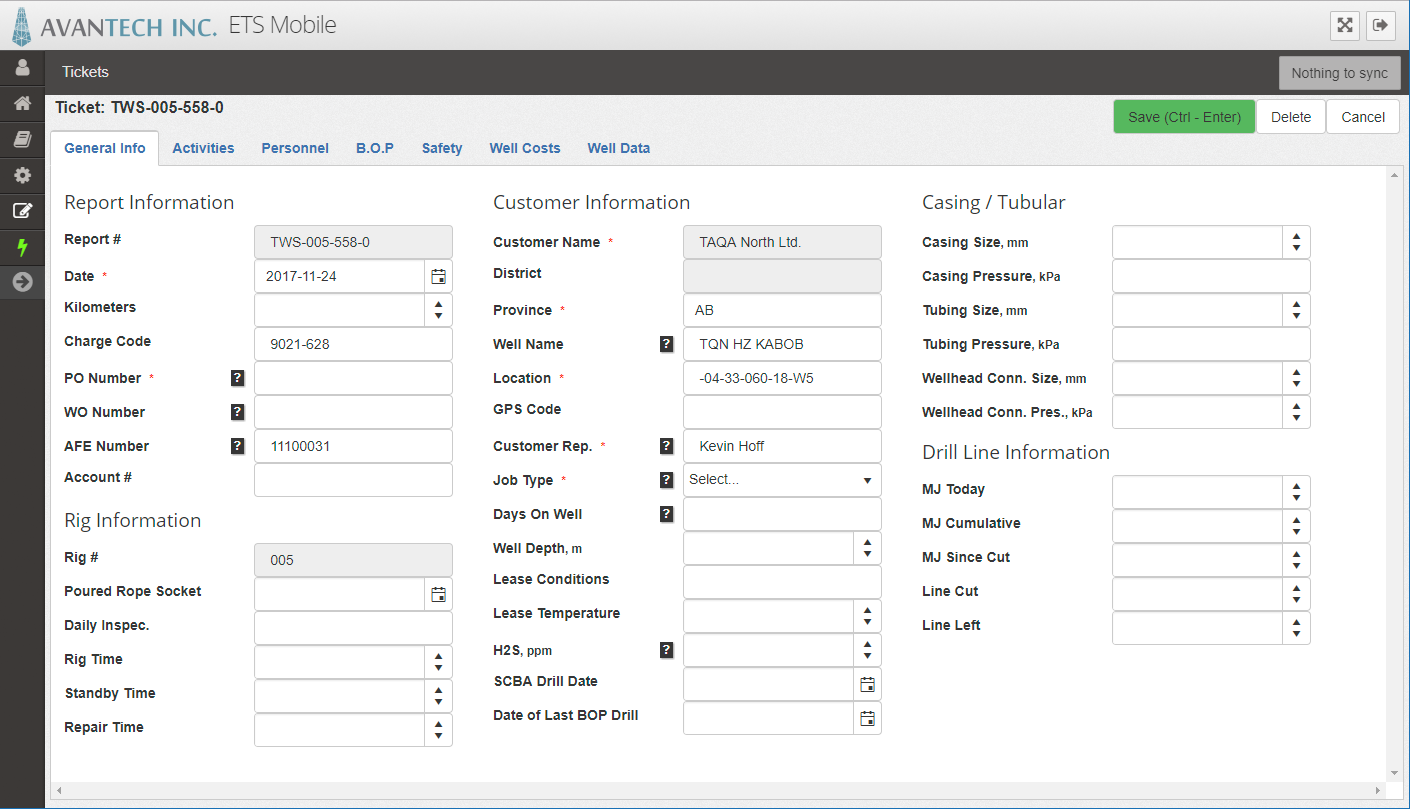Screen dimensions: 1410x809
Task: Click the horizontal scrollbar right arrow
Action: pos(1378,790)
